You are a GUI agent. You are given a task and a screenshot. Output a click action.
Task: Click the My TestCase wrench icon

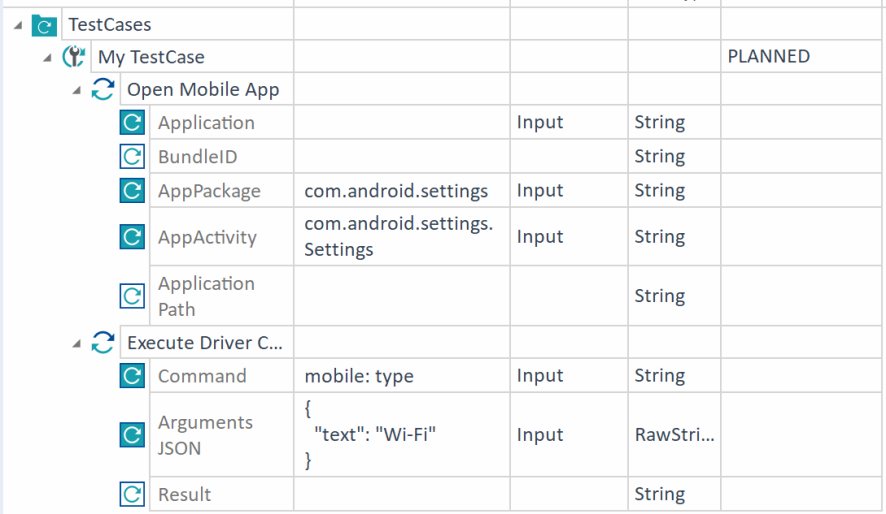click(74, 57)
